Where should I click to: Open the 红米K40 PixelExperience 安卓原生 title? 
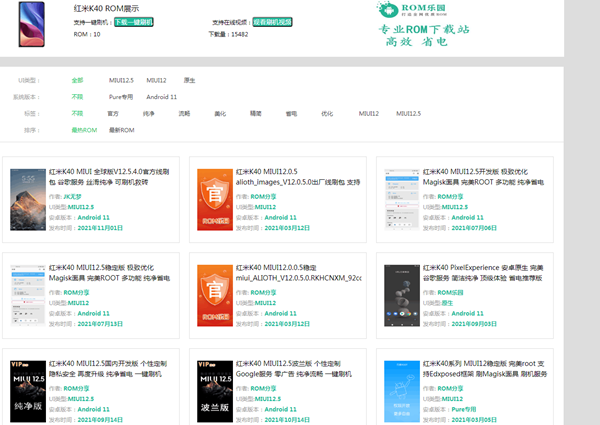[x=483, y=273]
